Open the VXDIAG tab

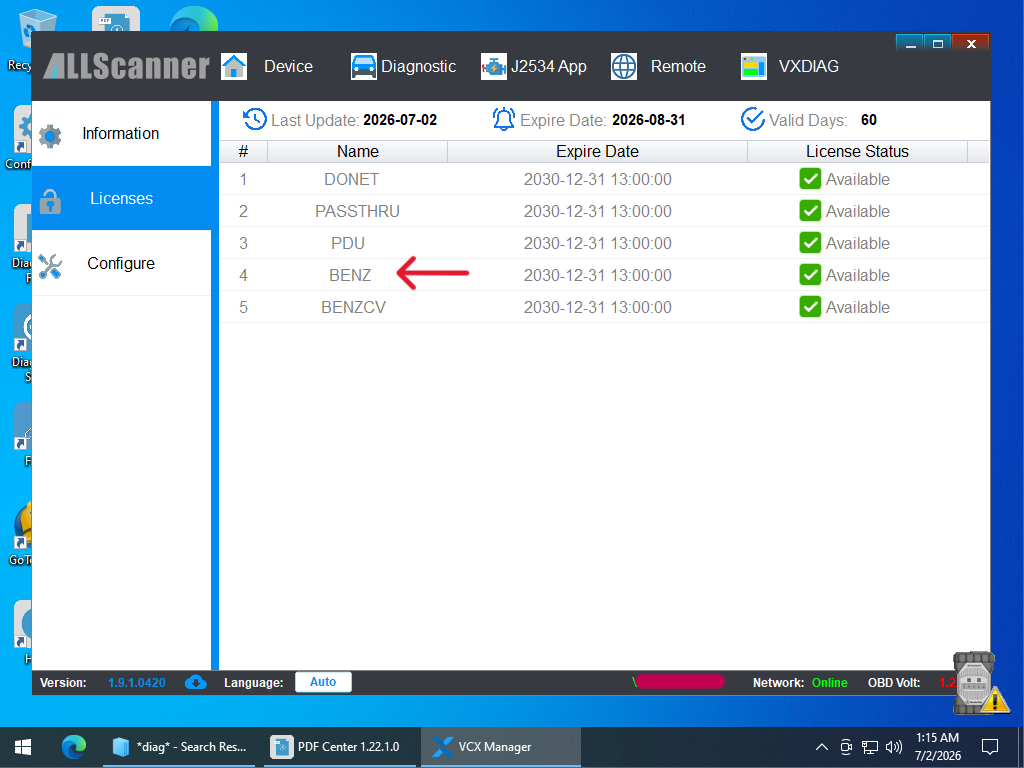tap(808, 67)
